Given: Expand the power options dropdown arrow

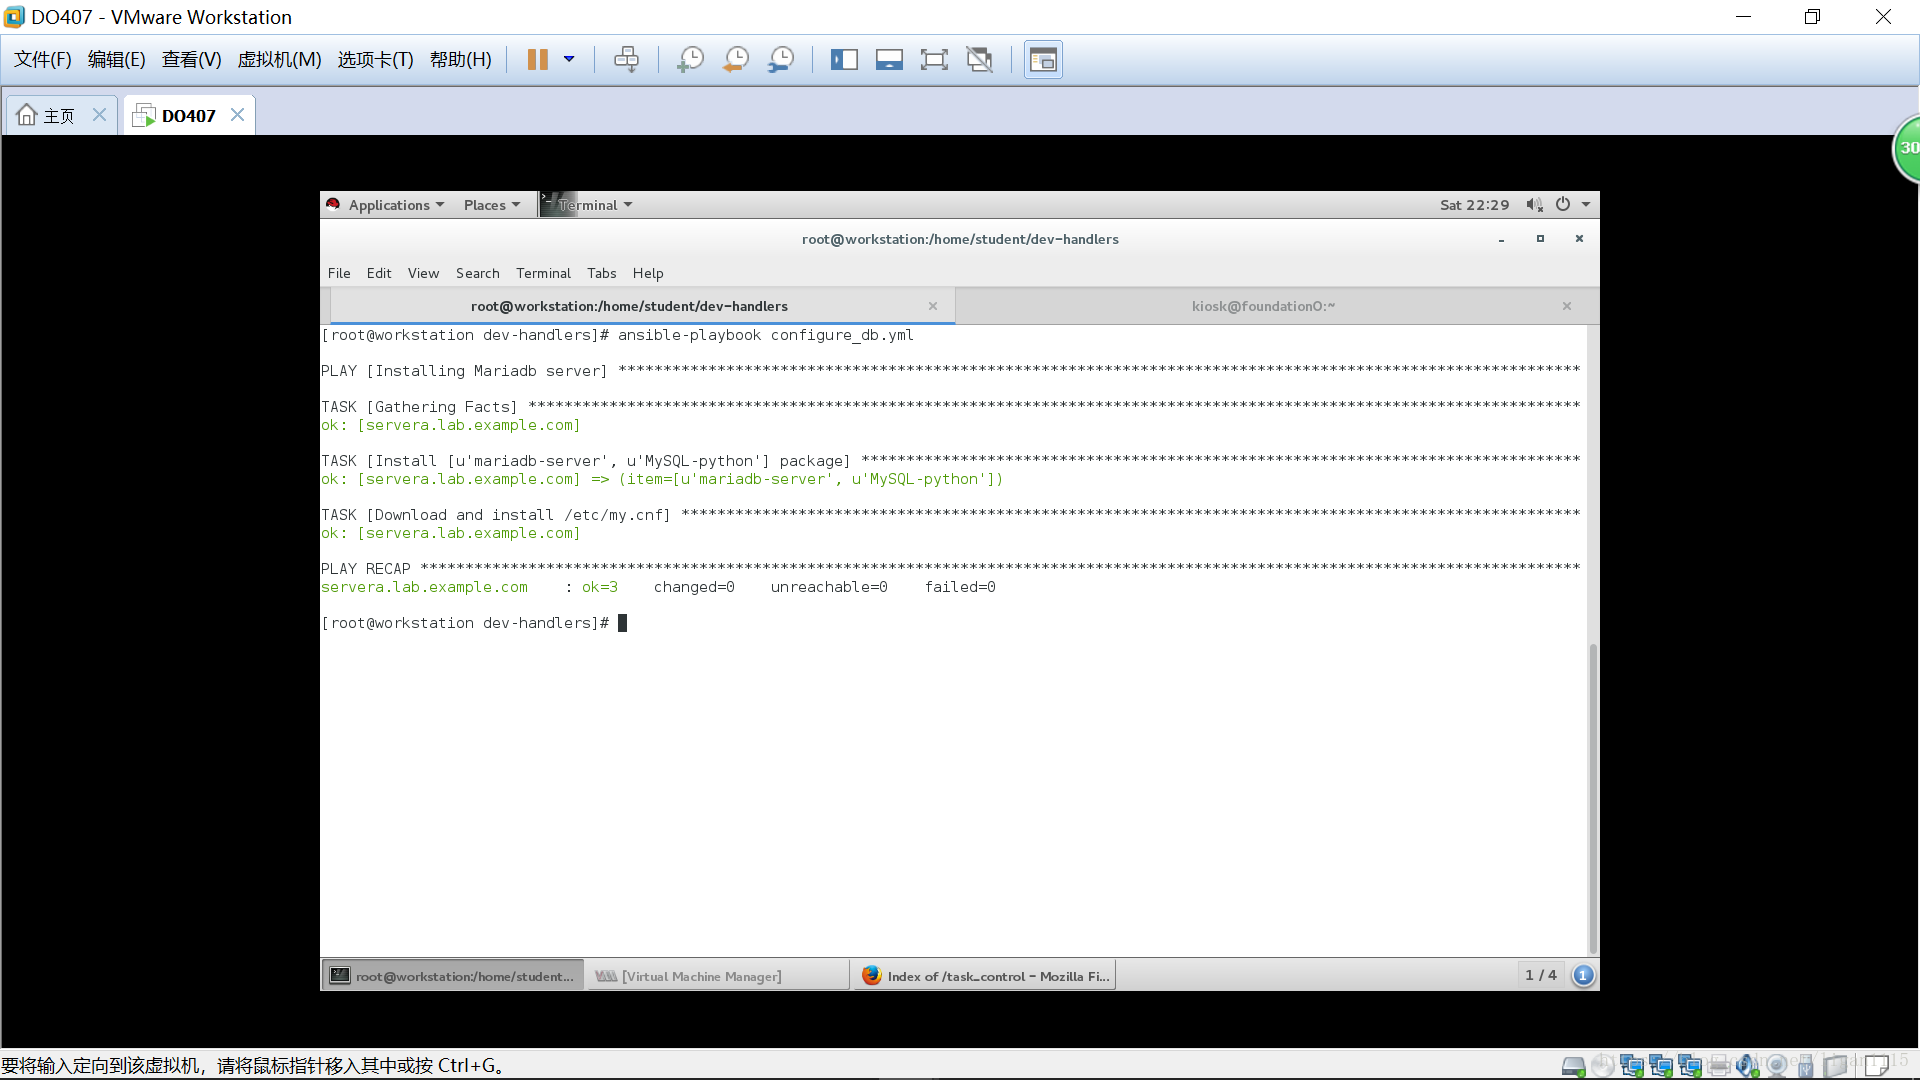Looking at the screenshot, I should click(569, 60).
